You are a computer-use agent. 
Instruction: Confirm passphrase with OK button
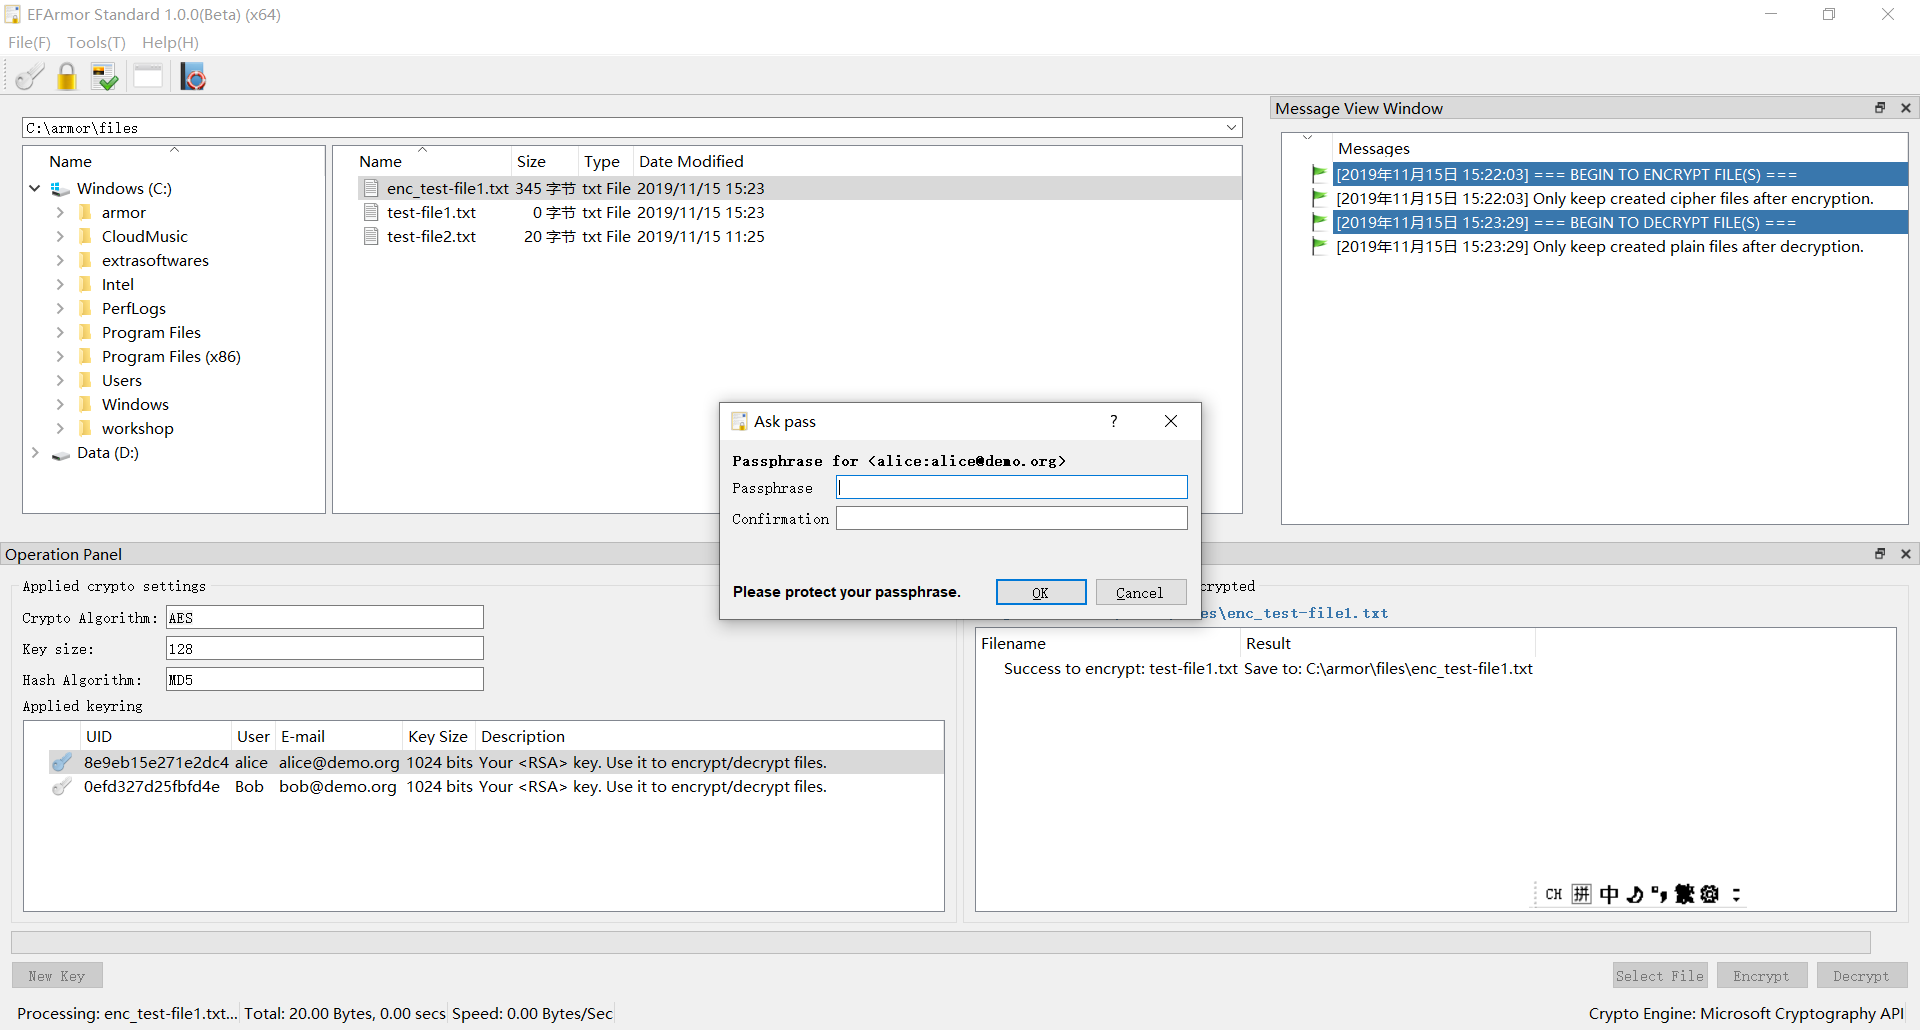pos(1041,592)
